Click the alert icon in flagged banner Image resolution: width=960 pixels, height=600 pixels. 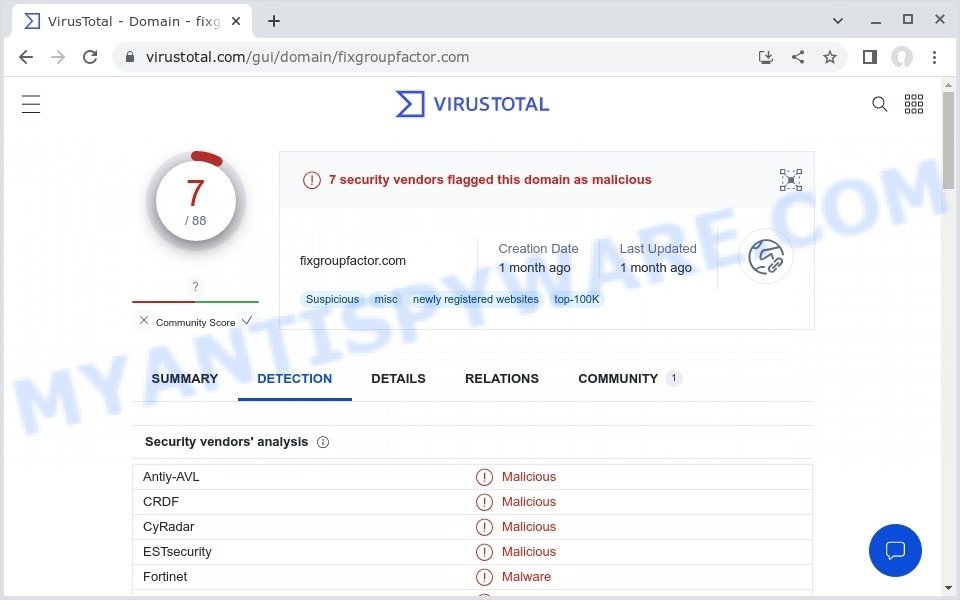312,180
